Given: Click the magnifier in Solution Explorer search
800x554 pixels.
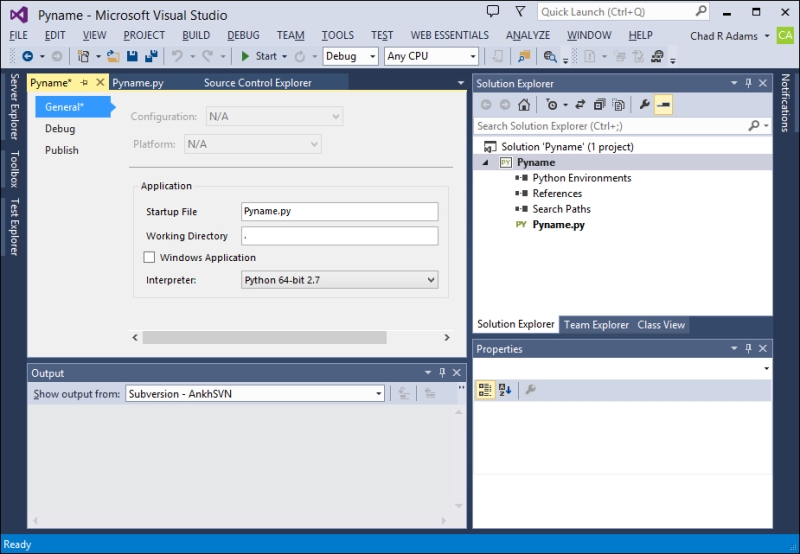Looking at the screenshot, I should [754, 125].
